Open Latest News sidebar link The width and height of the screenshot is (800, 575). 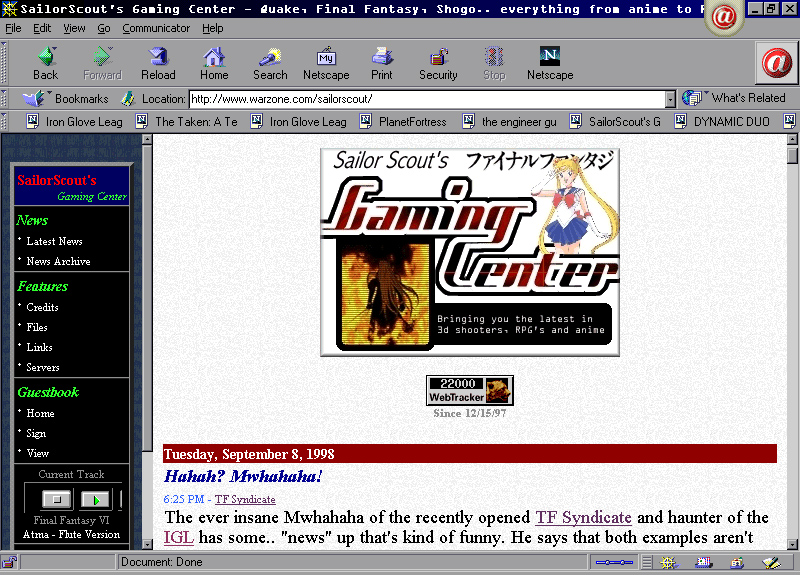54,241
